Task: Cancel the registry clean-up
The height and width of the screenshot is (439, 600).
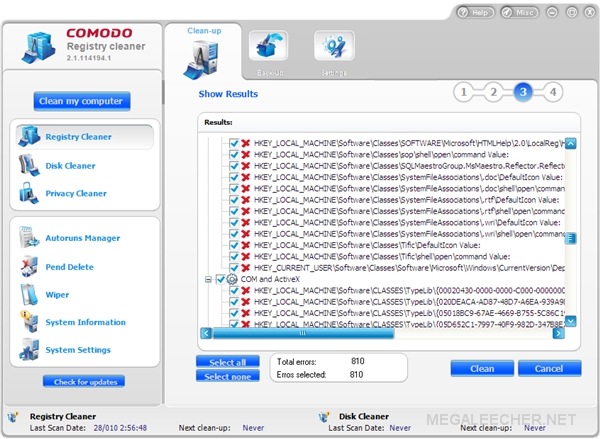Action: coord(549,368)
